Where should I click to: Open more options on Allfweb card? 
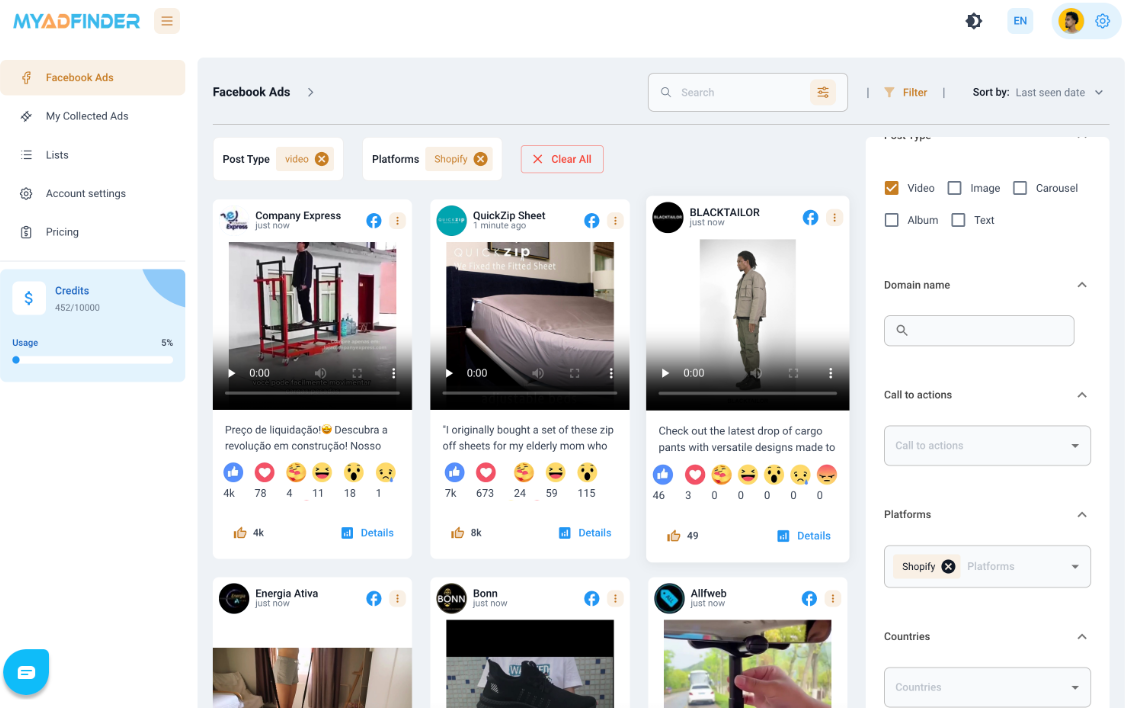pyautogui.click(x=833, y=598)
